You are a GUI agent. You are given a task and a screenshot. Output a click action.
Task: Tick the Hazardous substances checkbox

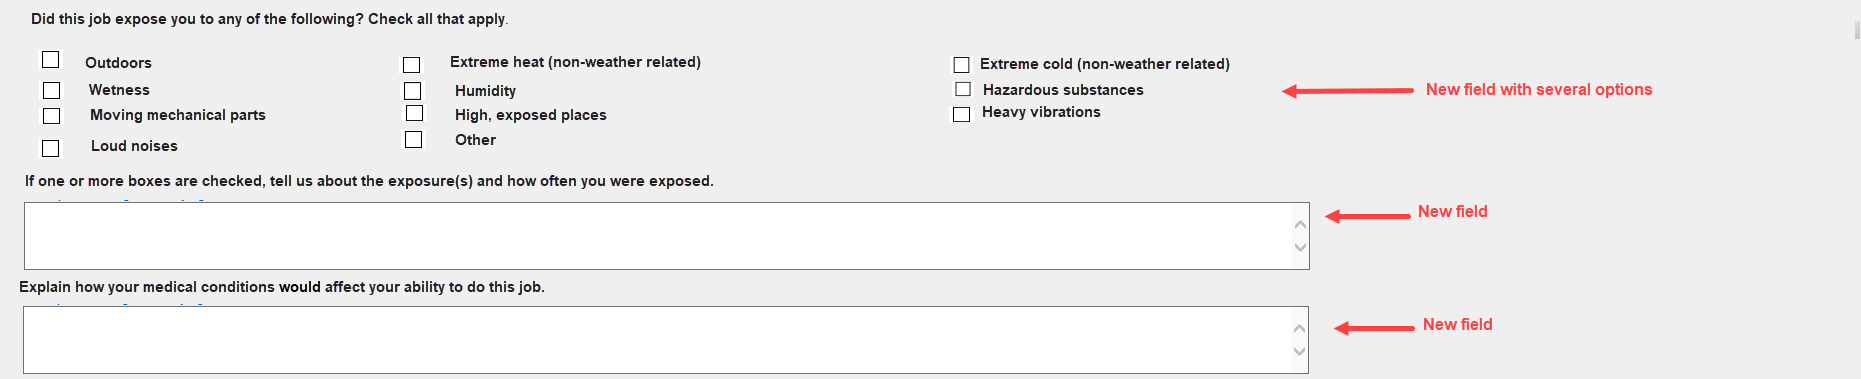click(963, 89)
